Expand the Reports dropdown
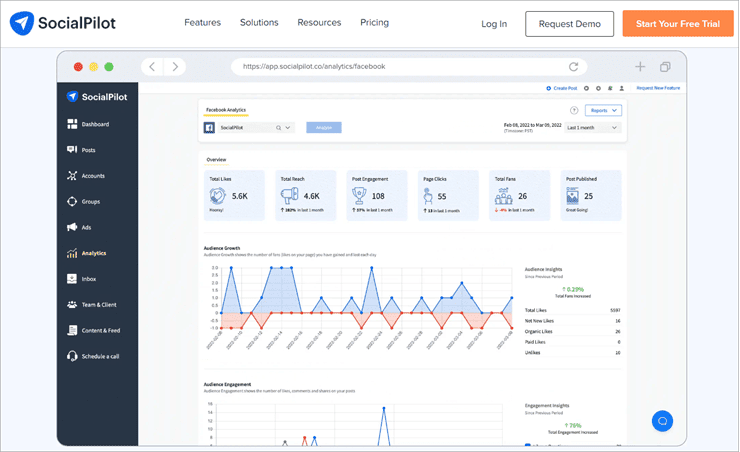This screenshot has height=452, width=740. (x=603, y=111)
